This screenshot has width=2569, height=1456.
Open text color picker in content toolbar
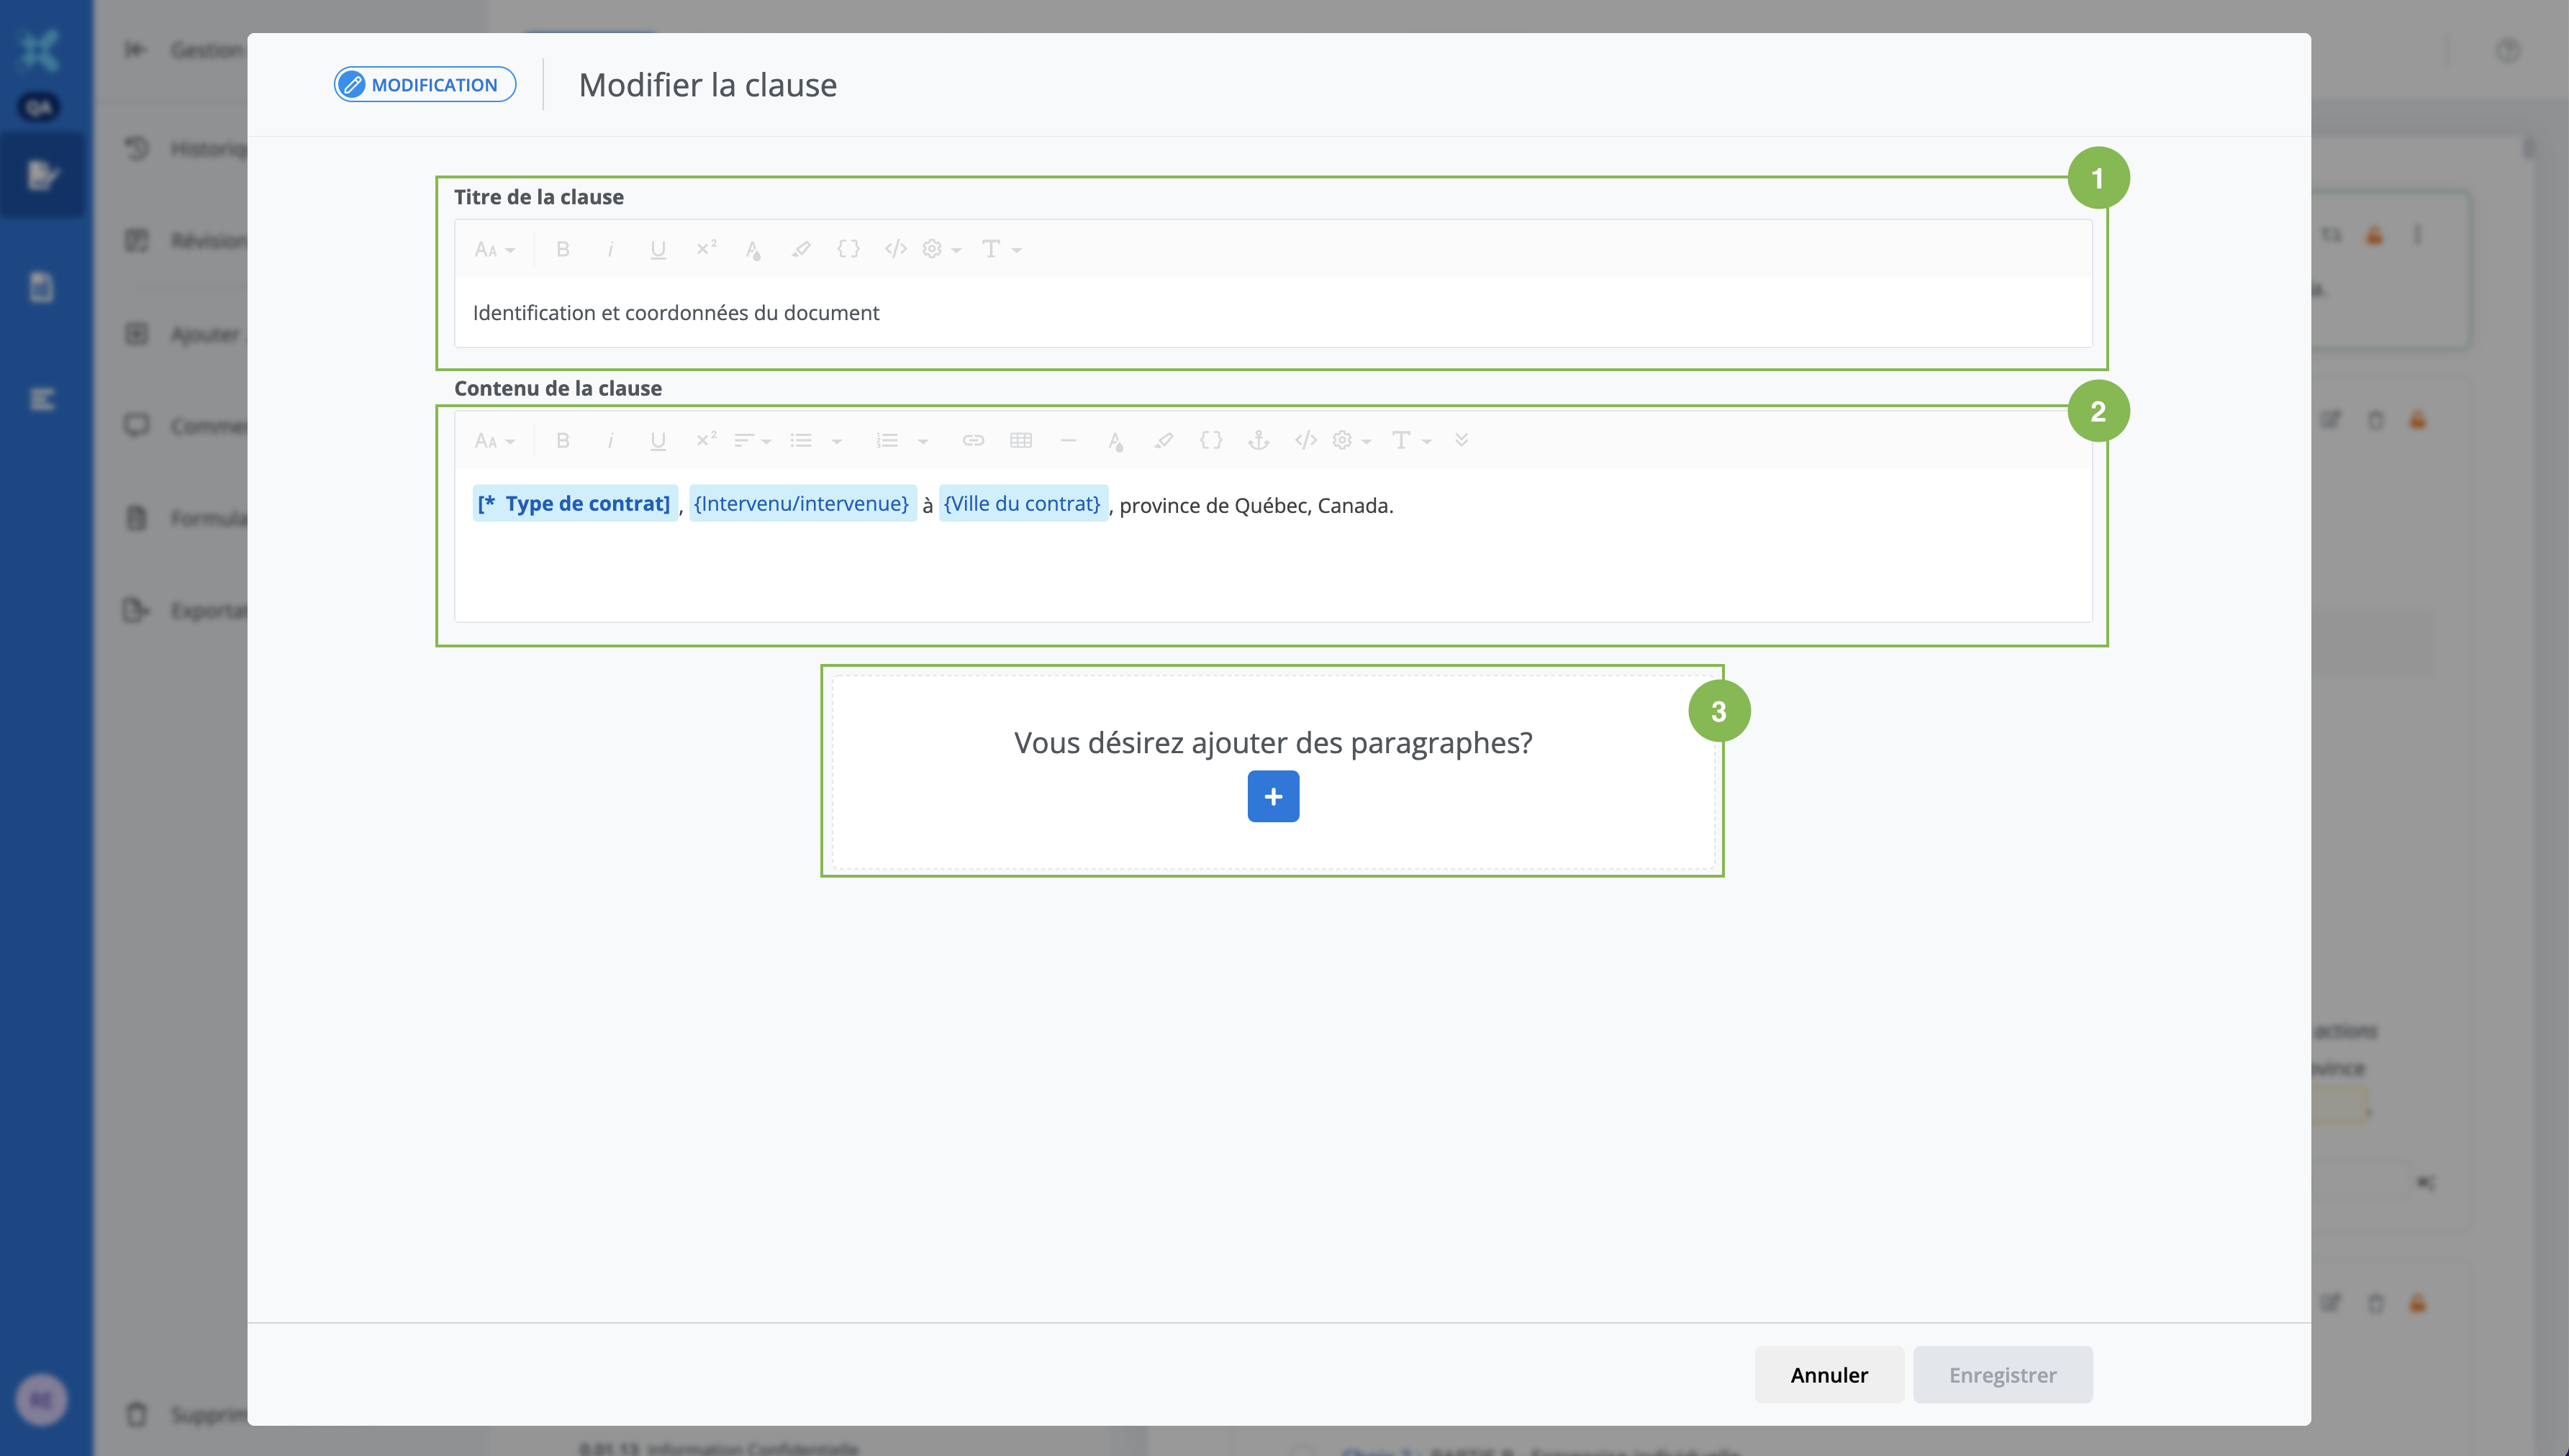point(1116,441)
